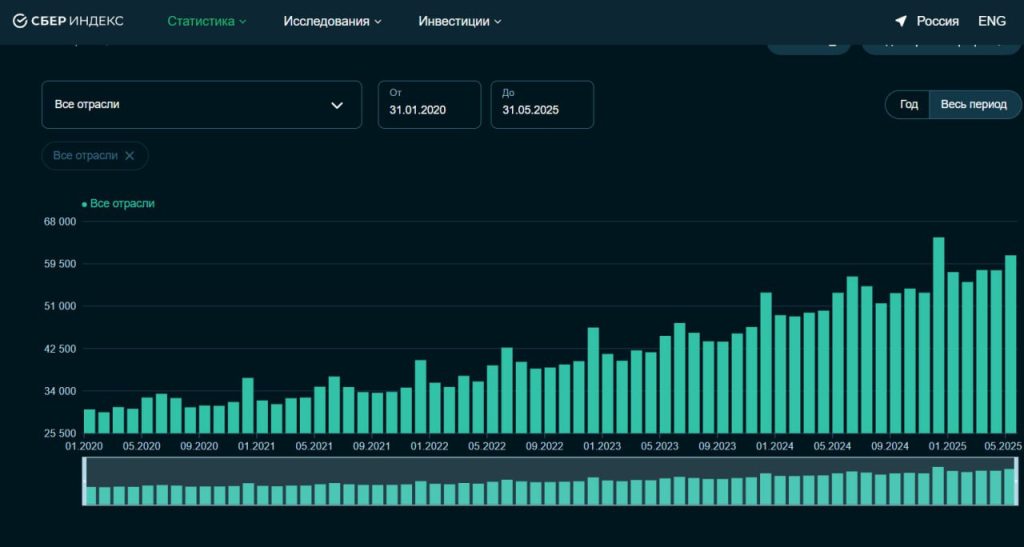This screenshot has height=547, width=1024.
Task: Click the От start date field
Action: [429, 105]
